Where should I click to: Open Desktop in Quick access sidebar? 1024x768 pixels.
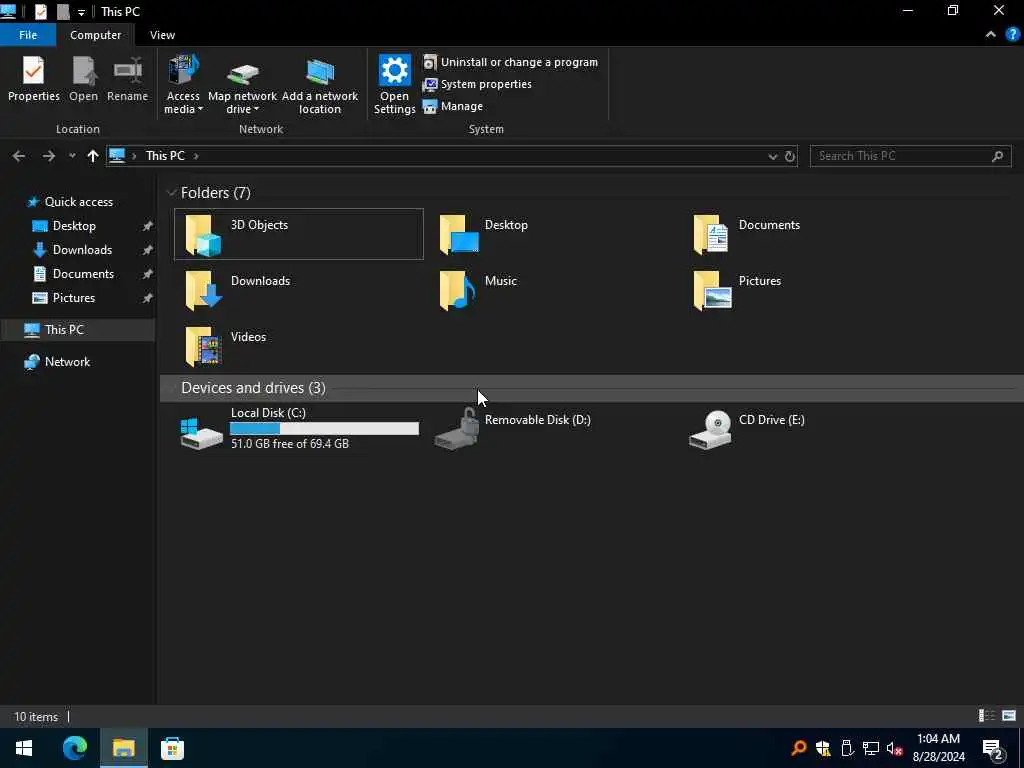[74, 226]
